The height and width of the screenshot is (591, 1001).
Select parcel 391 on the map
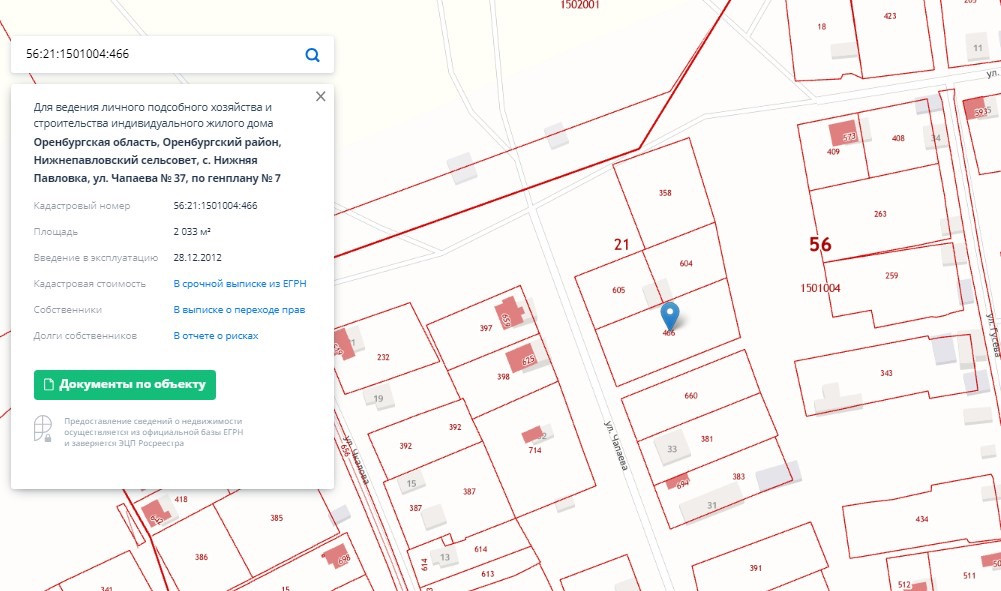[755, 567]
